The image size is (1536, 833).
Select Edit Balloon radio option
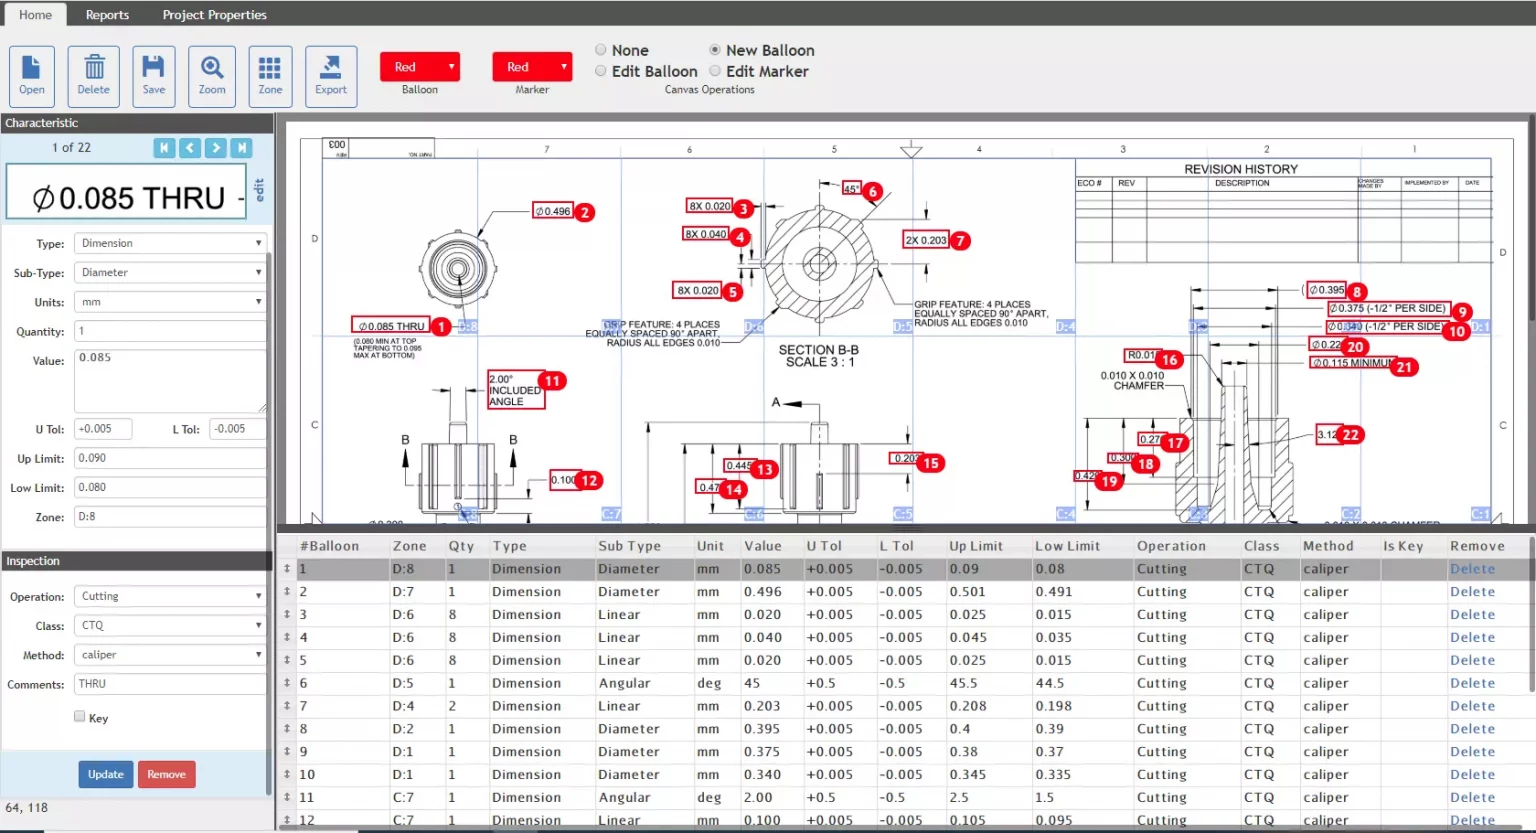(x=601, y=71)
